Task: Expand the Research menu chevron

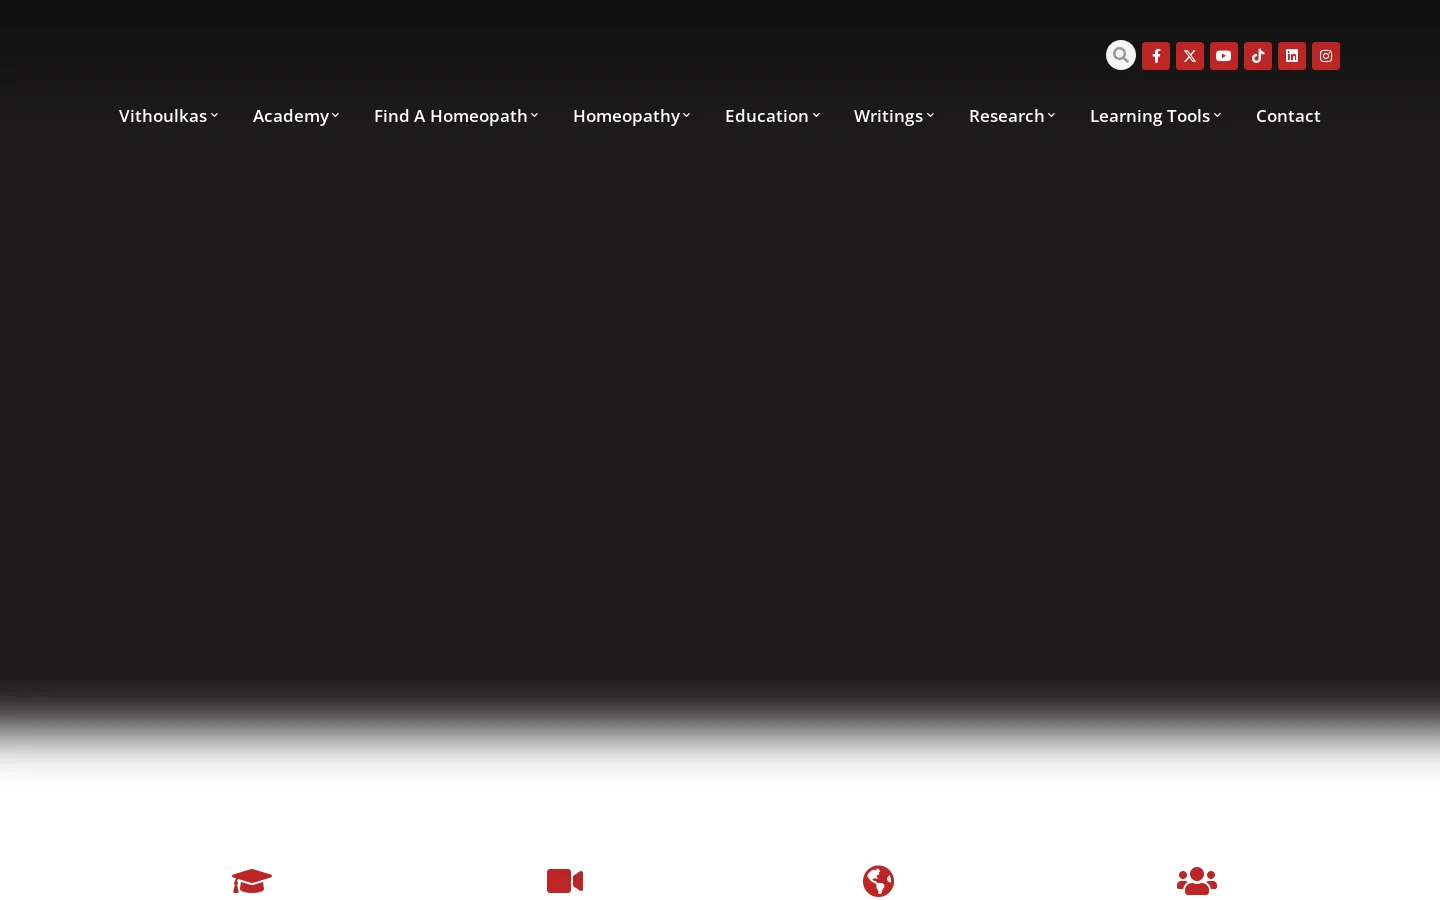Action: (x=1051, y=116)
